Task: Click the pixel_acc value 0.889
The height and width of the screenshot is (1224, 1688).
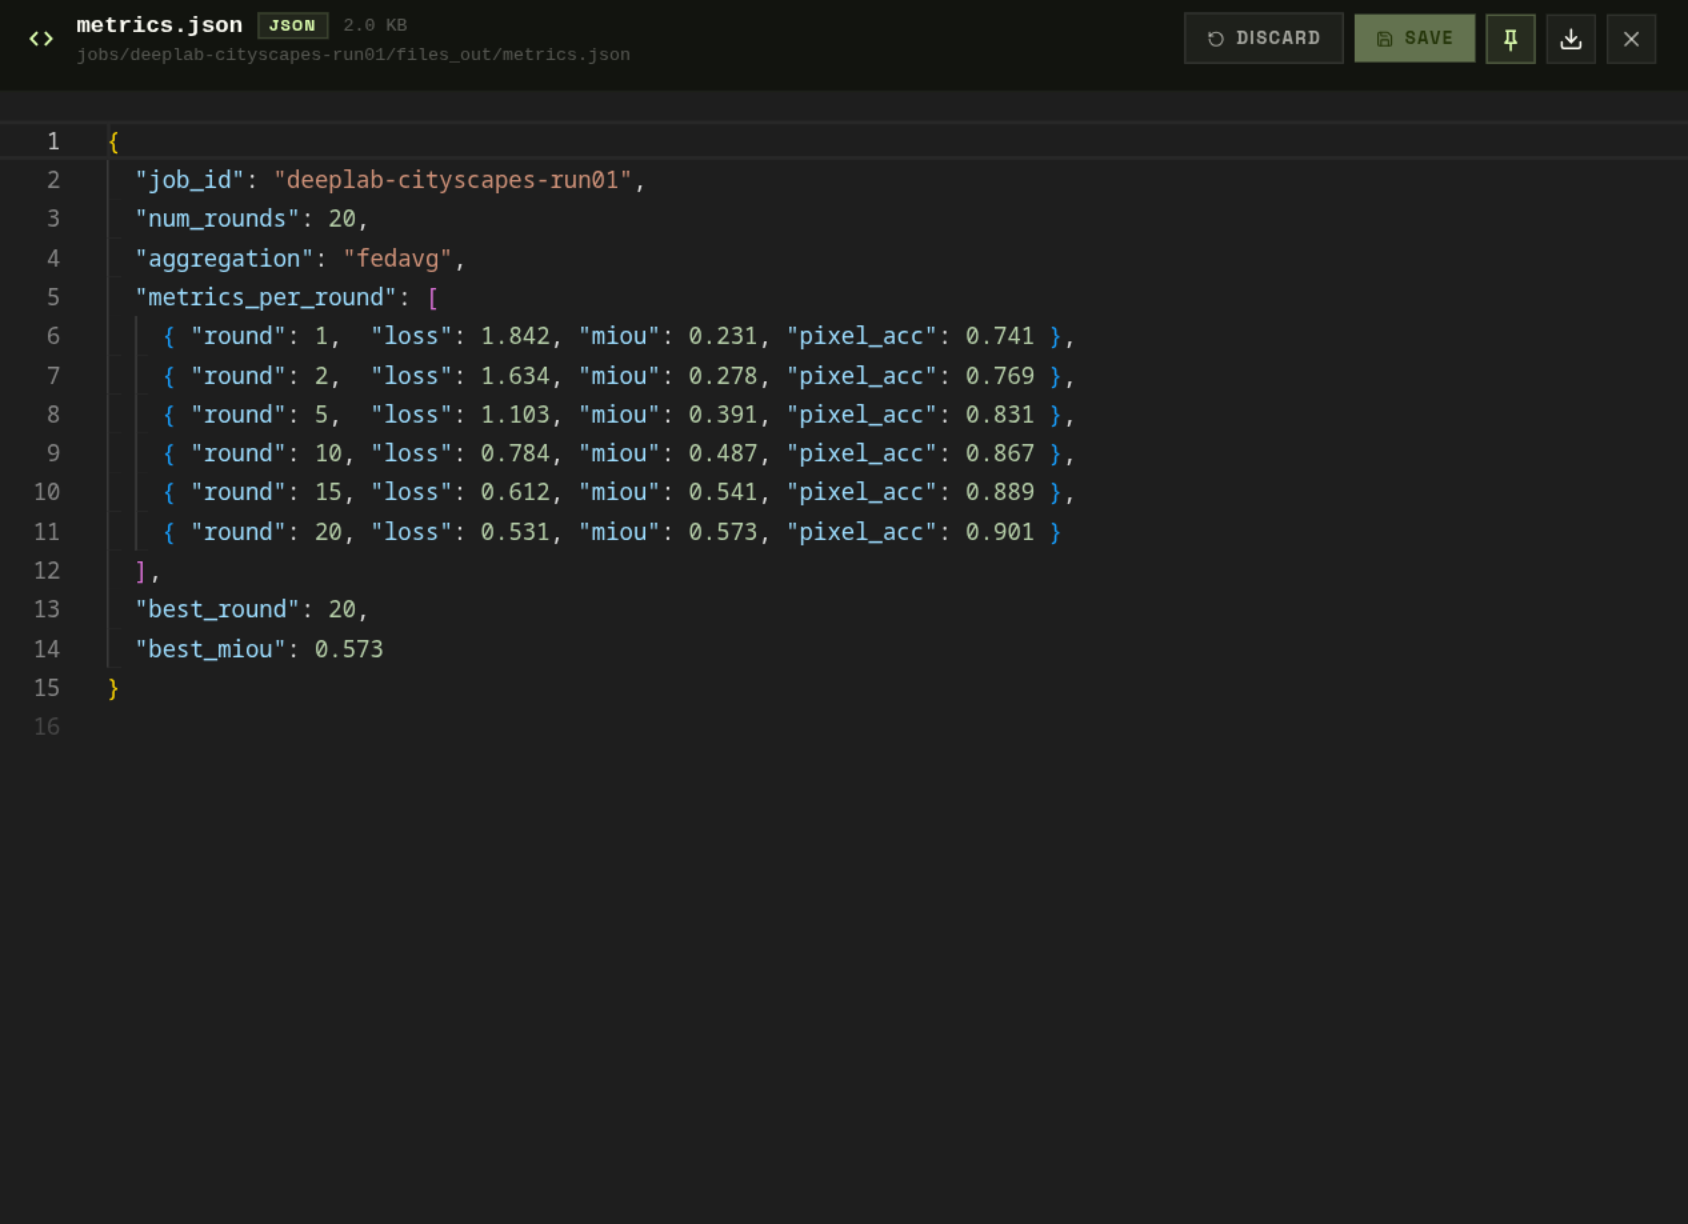Action: pos(1000,492)
